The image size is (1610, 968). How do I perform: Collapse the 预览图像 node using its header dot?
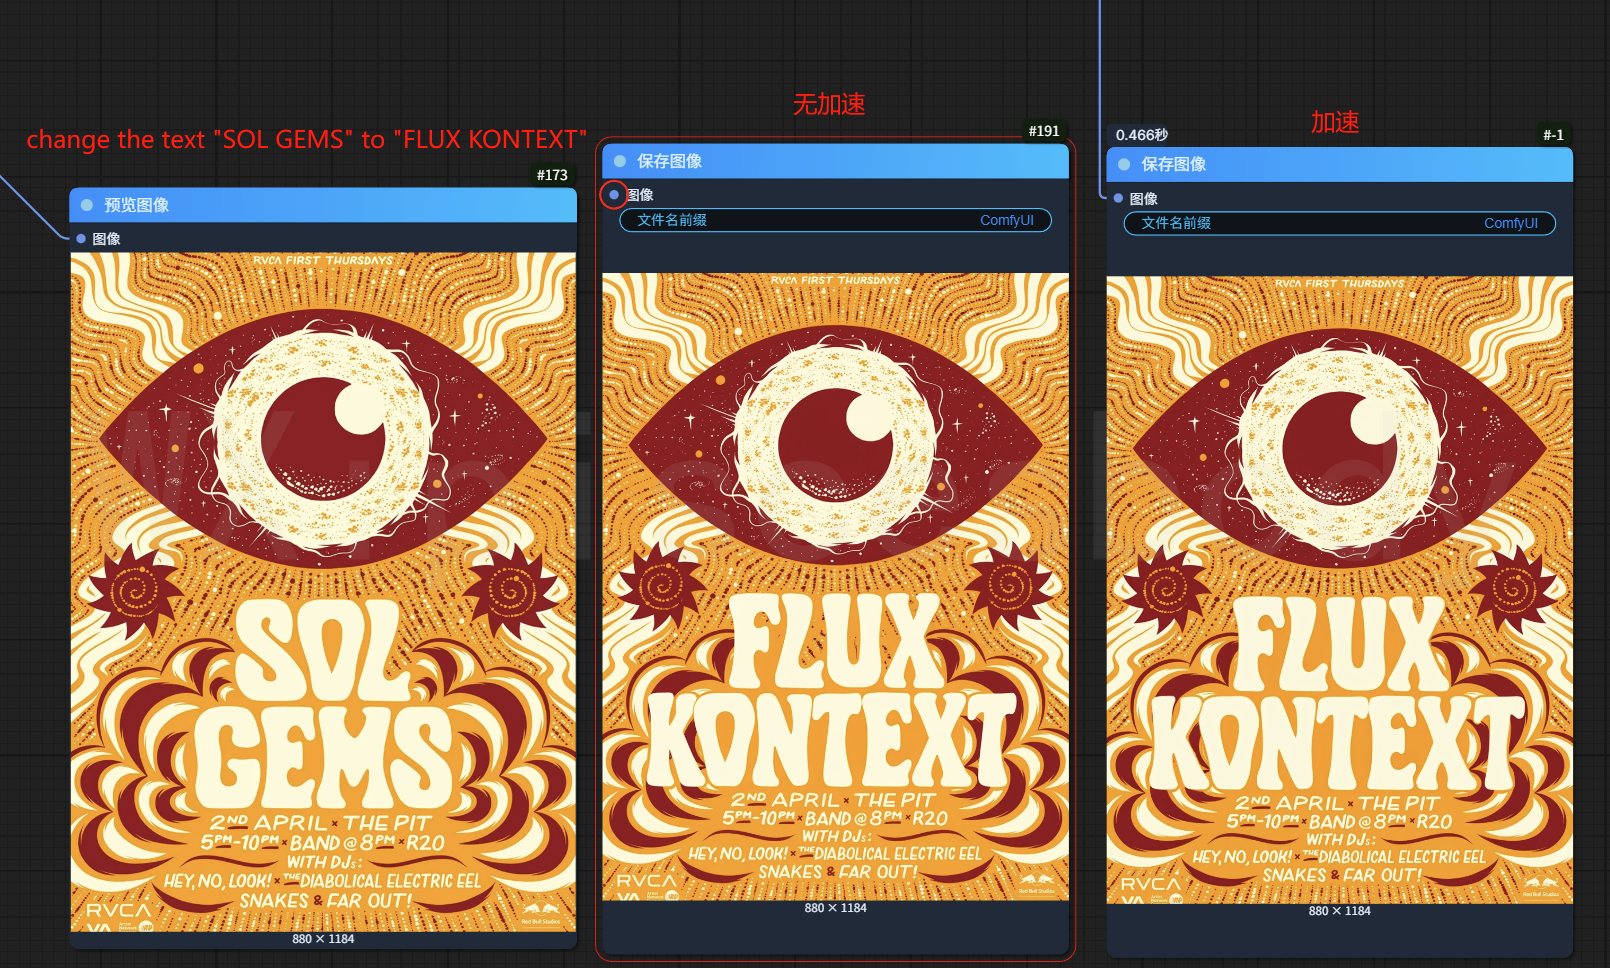tap(87, 205)
